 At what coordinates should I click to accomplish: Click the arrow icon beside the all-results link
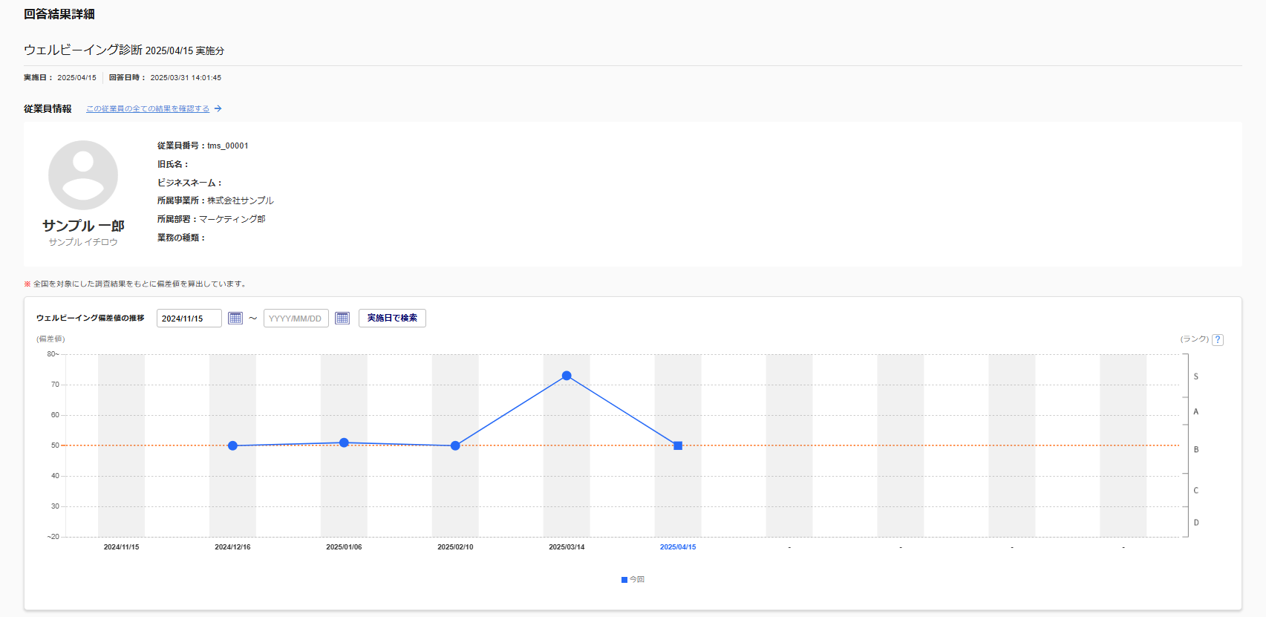pos(218,109)
